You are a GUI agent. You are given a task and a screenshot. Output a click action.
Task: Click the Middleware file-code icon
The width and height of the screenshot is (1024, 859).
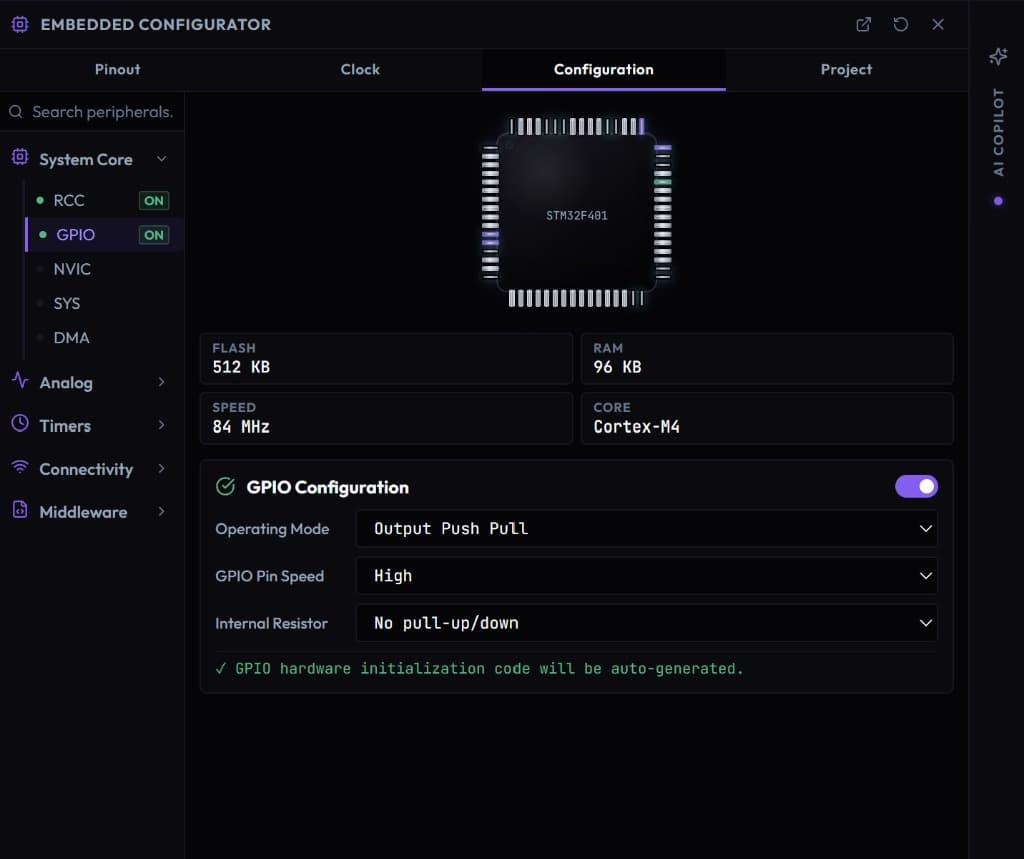tap(20, 510)
